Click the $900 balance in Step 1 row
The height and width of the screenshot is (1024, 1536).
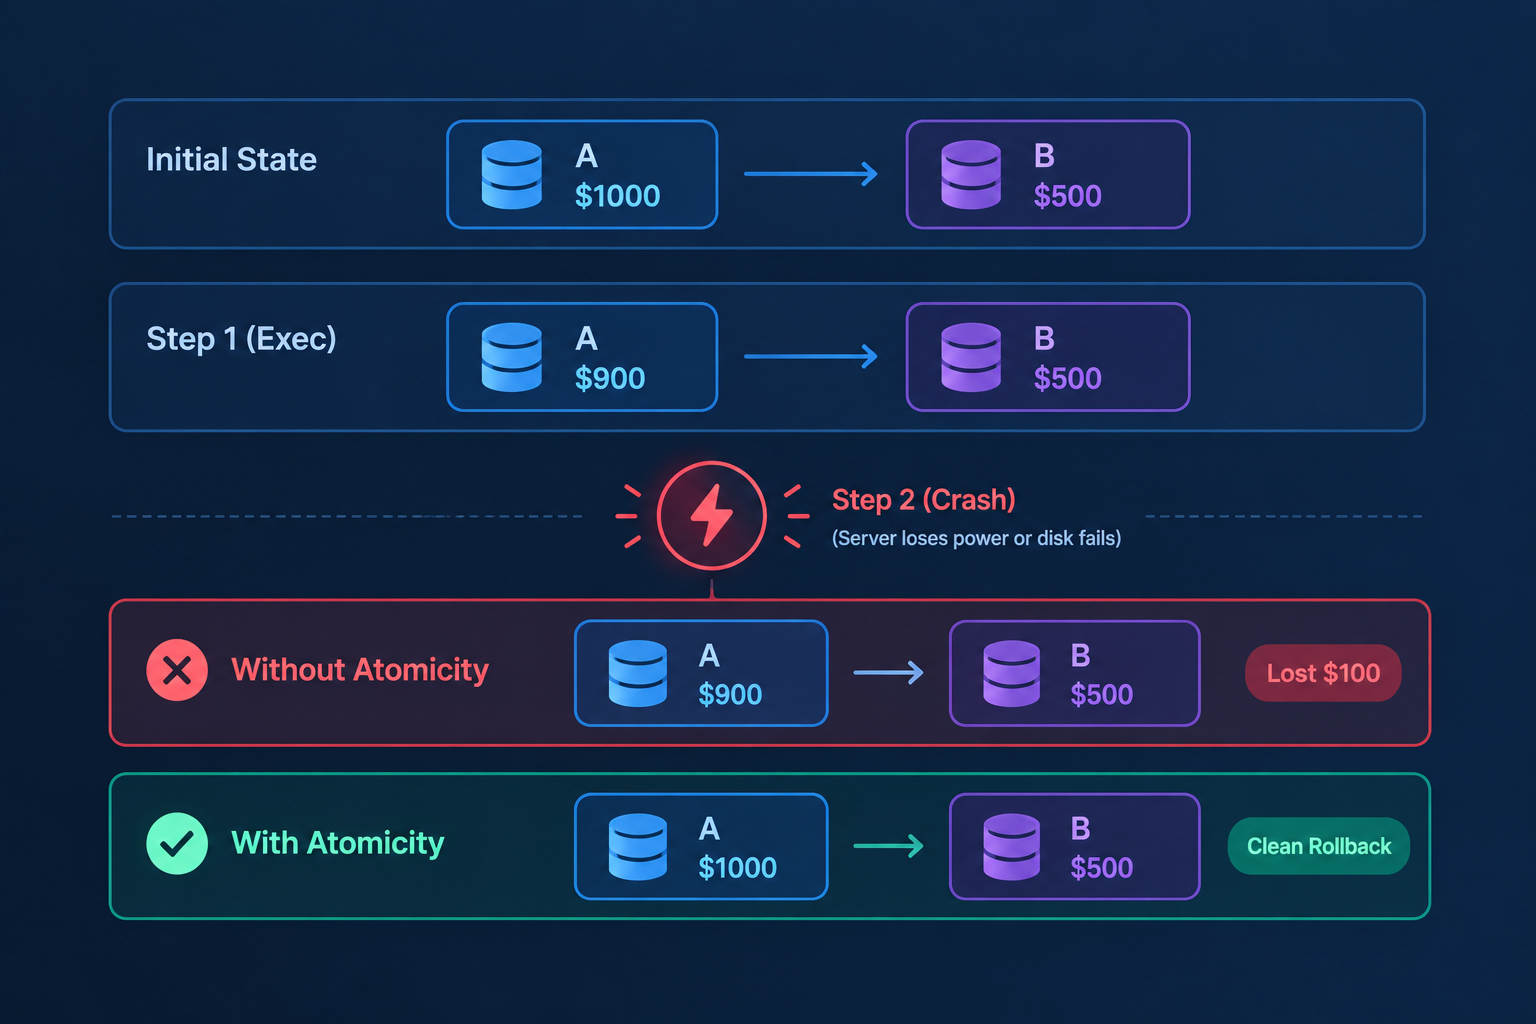pyautogui.click(x=610, y=378)
